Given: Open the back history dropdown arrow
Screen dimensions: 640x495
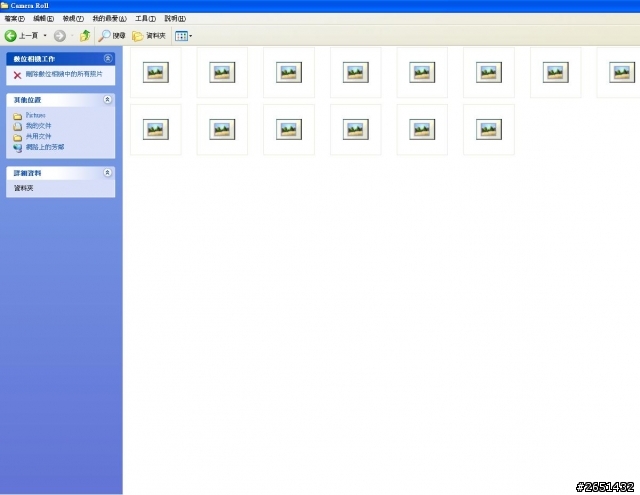Looking at the screenshot, I should [x=45, y=36].
